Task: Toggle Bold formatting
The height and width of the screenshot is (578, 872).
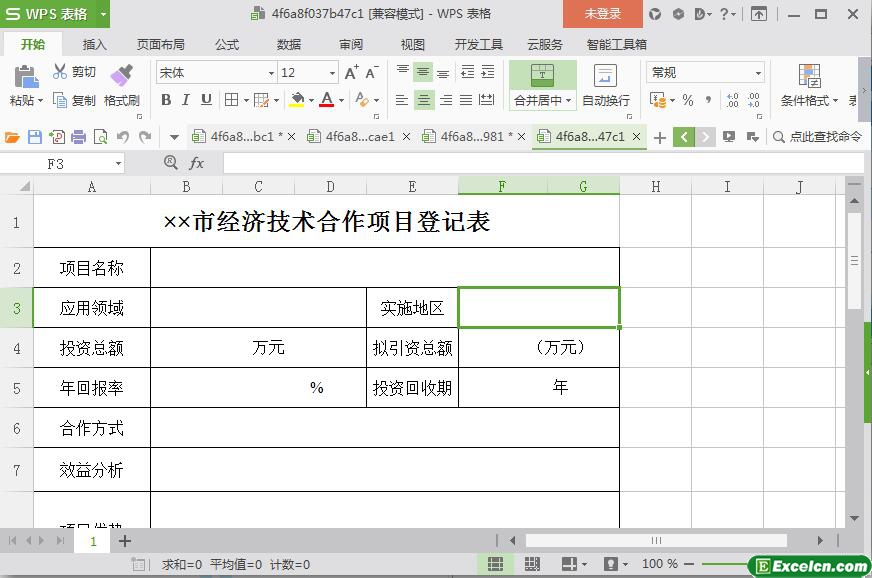Action: click(x=166, y=100)
